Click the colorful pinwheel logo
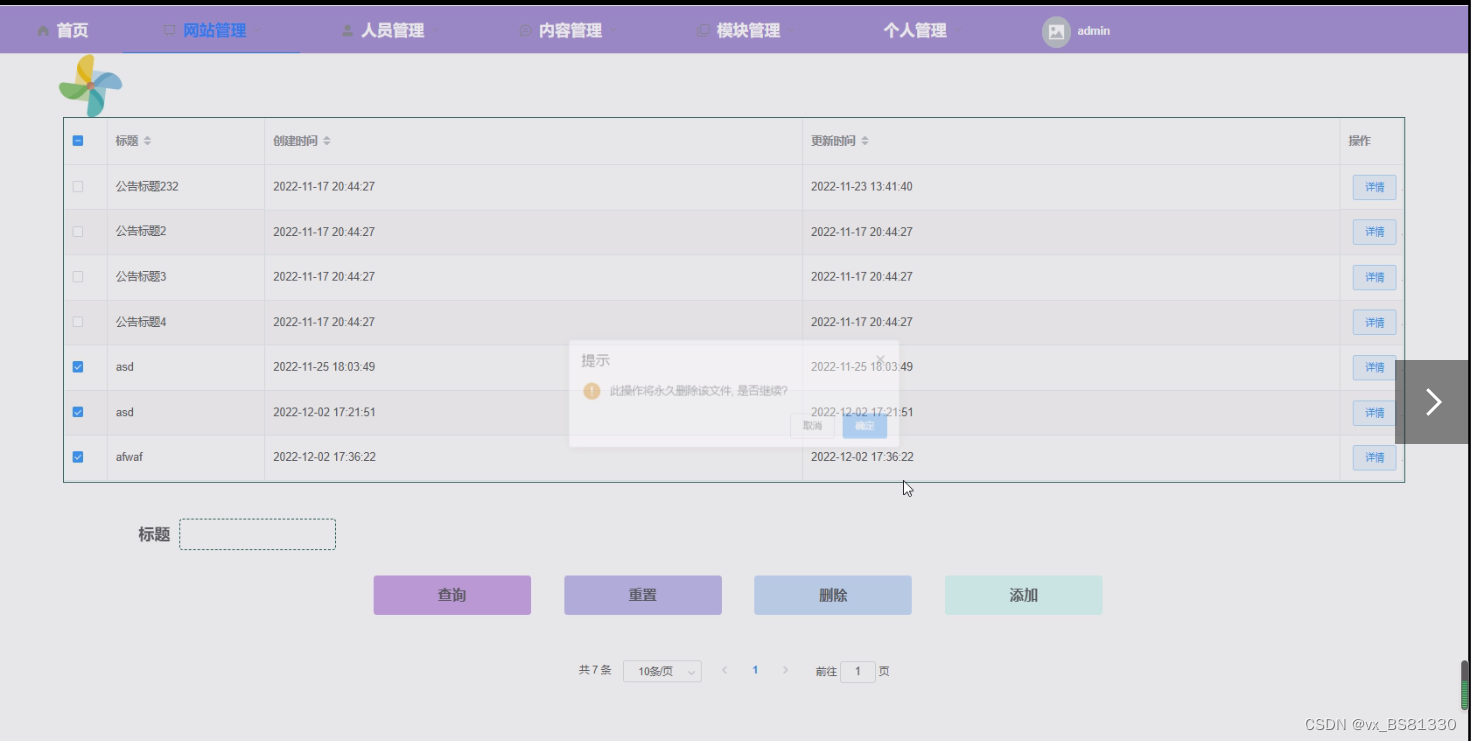 tap(90, 86)
